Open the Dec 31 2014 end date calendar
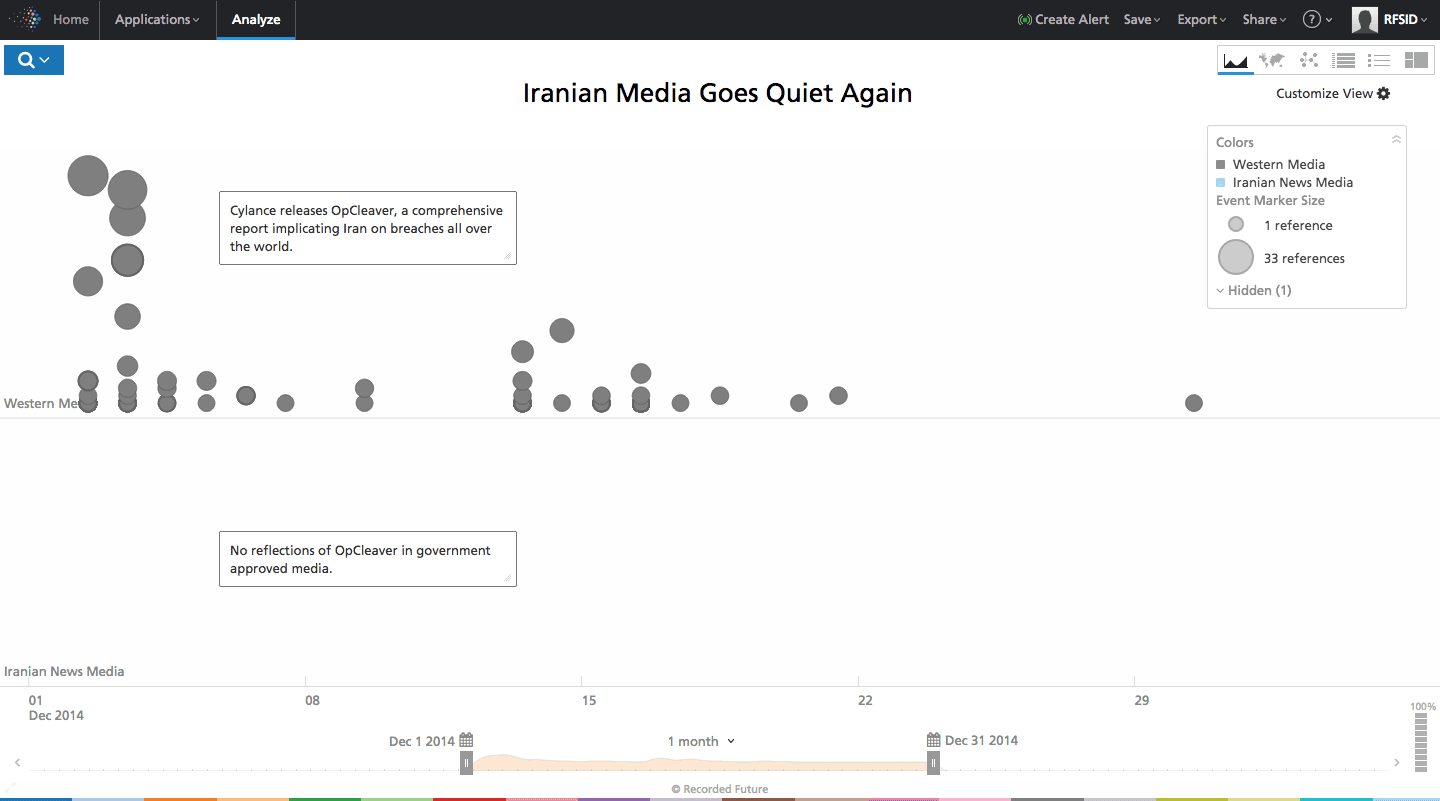The height and width of the screenshot is (801, 1440). tap(933, 741)
